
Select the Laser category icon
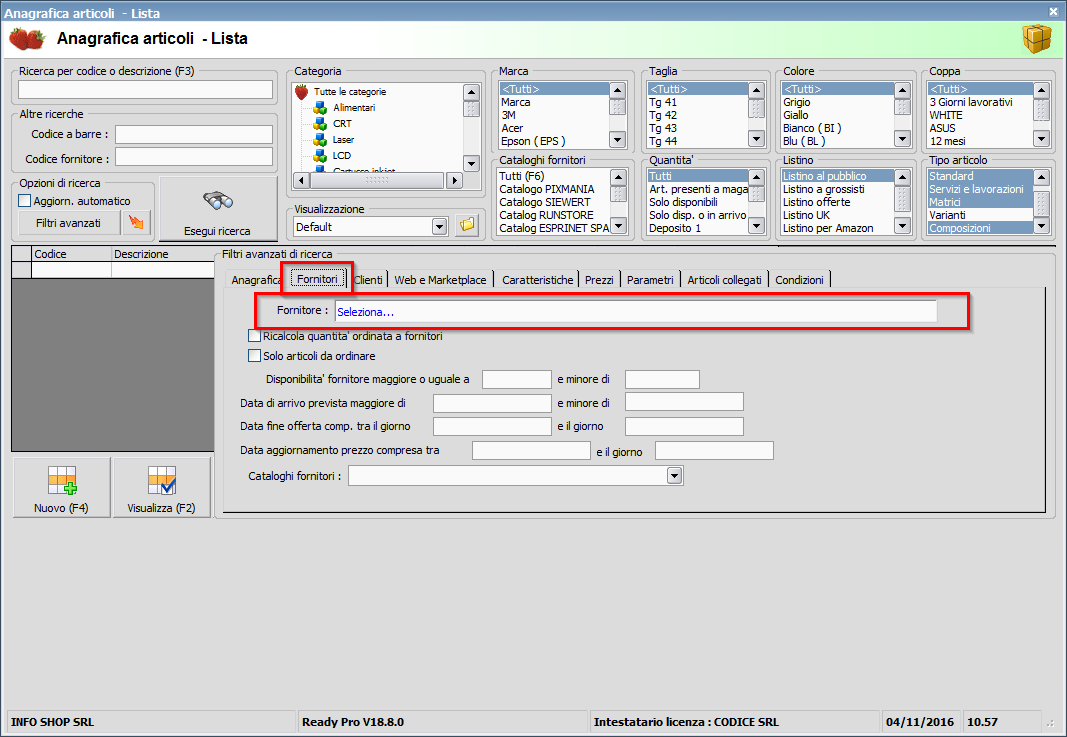pyautogui.click(x=320, y=140)
